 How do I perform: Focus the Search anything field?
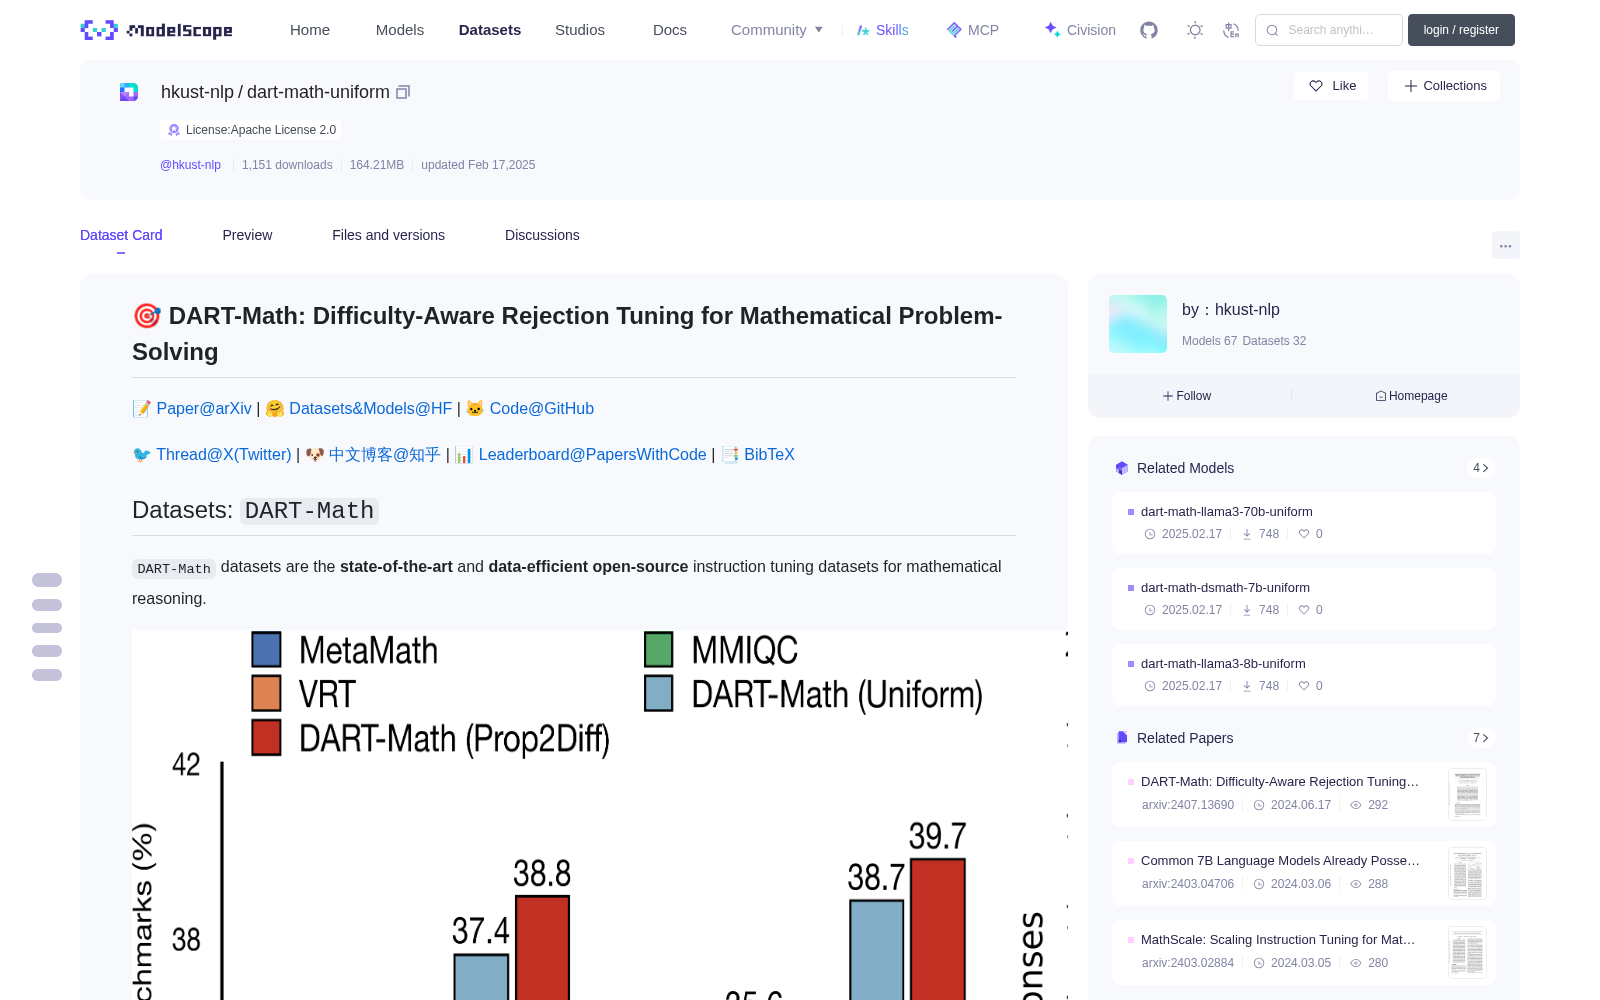click(1329, 30)
